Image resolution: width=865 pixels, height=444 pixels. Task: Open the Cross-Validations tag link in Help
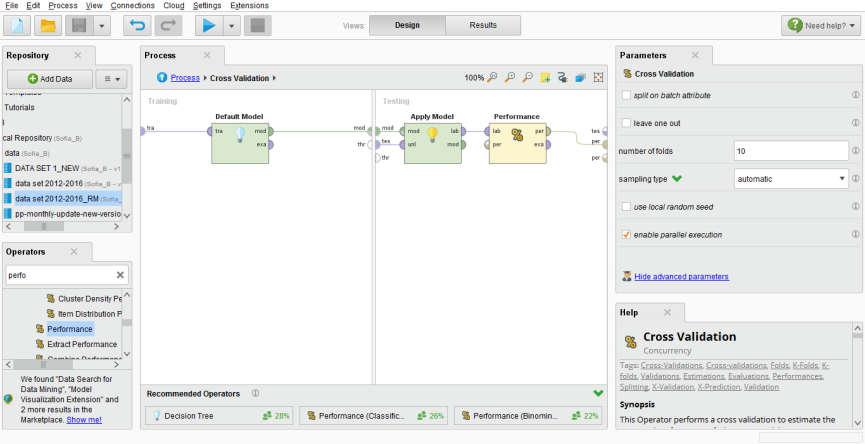click(671, 365)
